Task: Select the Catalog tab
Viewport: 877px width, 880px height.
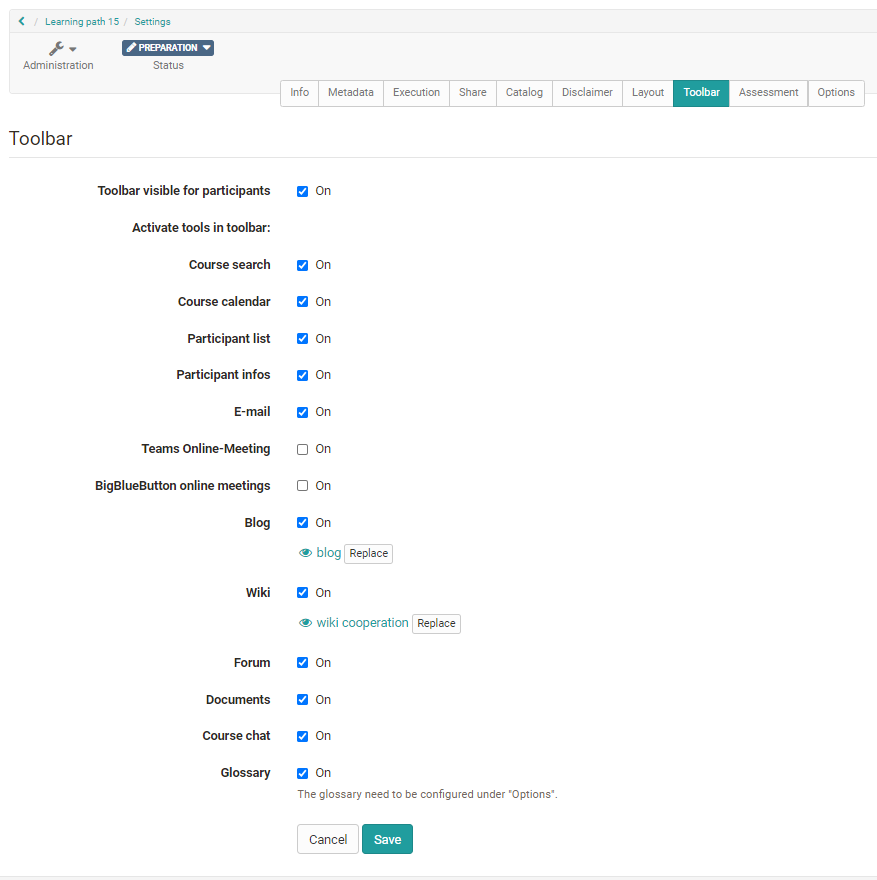Action: (x=524, y=93)
